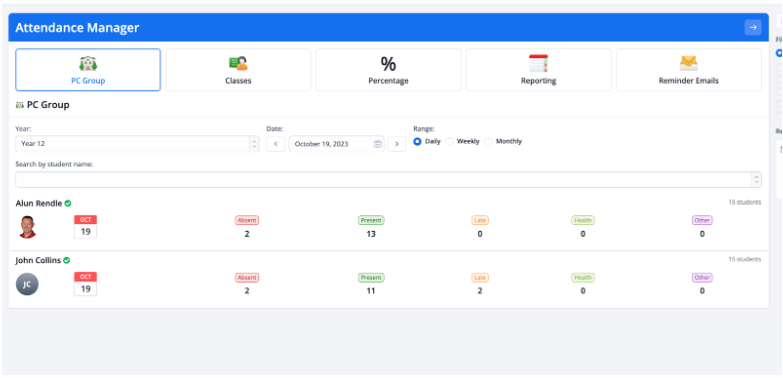The width and height of the screenshot is (783, 378).
Task: Open the Year 12 dropdown
Action: [x=137, y=144]
